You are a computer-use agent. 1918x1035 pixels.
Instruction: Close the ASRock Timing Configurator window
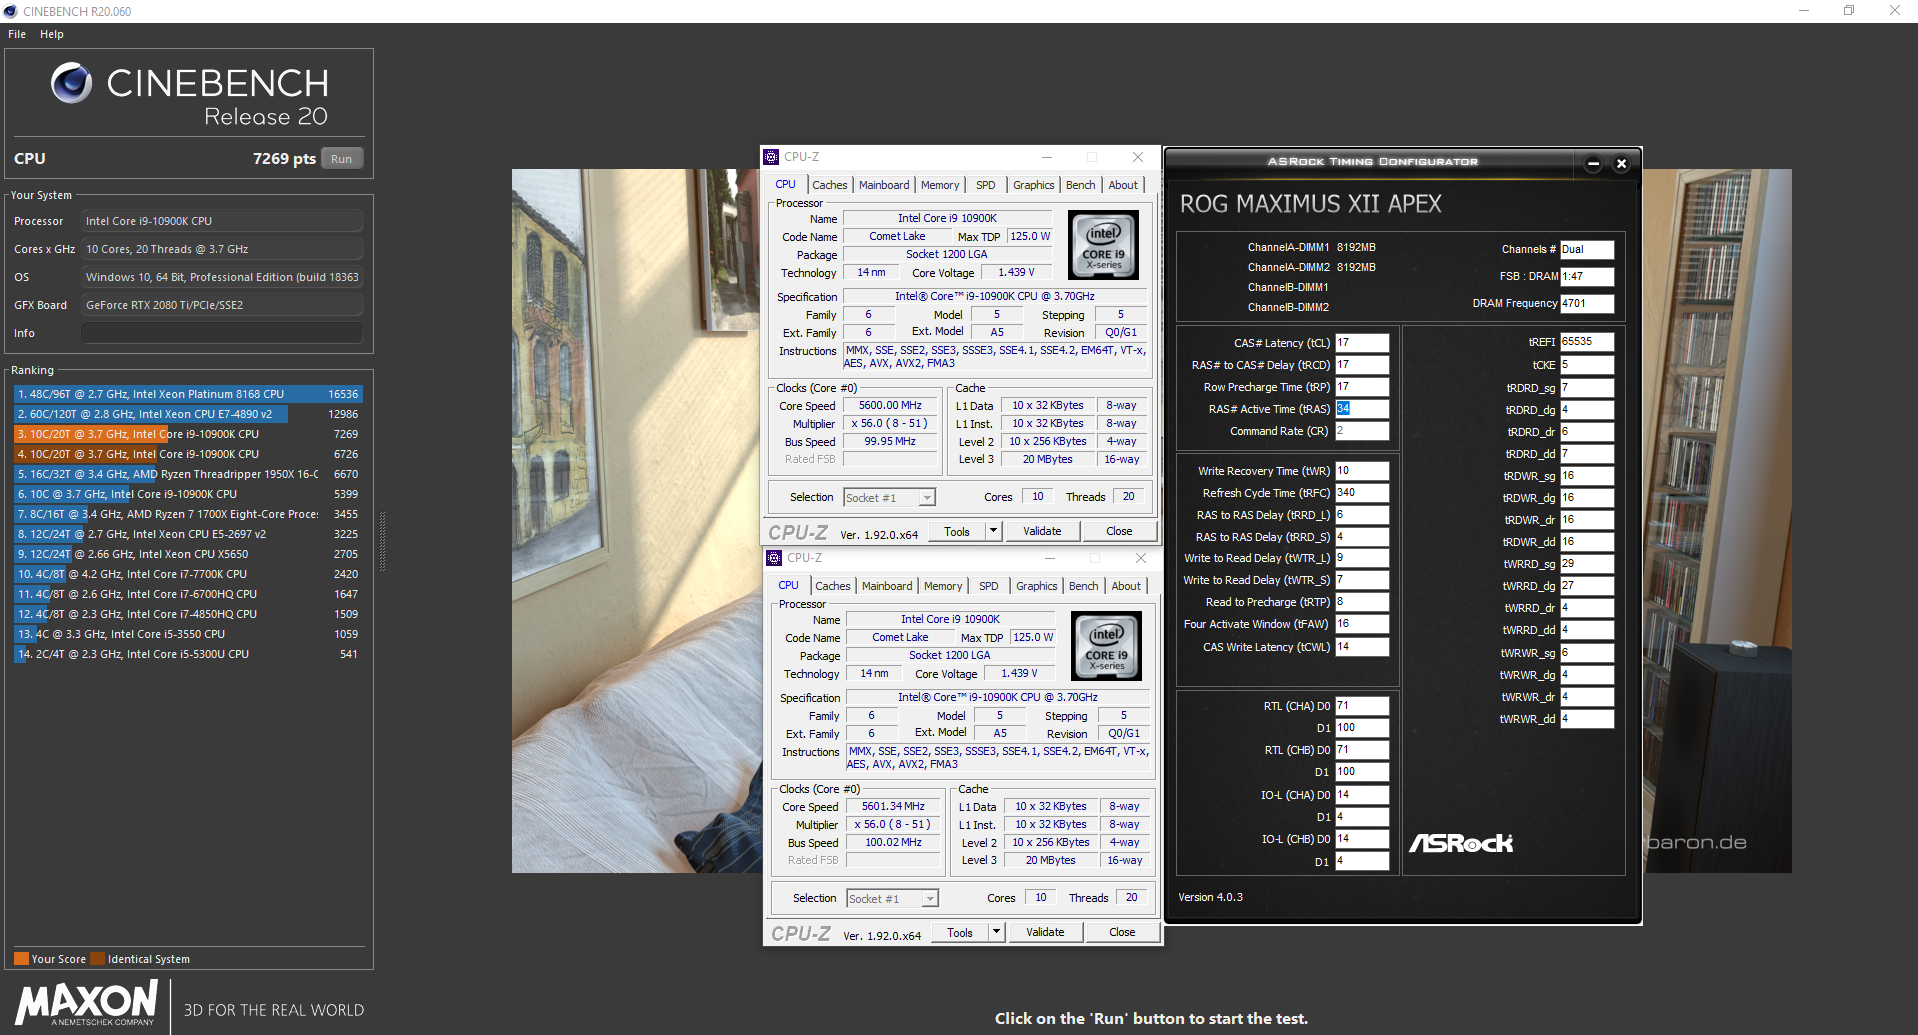(x=1622, y=163)
